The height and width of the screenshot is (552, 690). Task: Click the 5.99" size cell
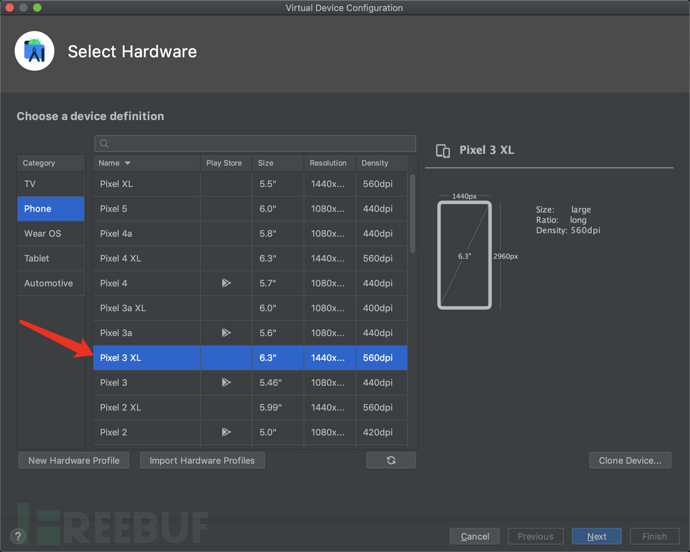pos(278,408)
